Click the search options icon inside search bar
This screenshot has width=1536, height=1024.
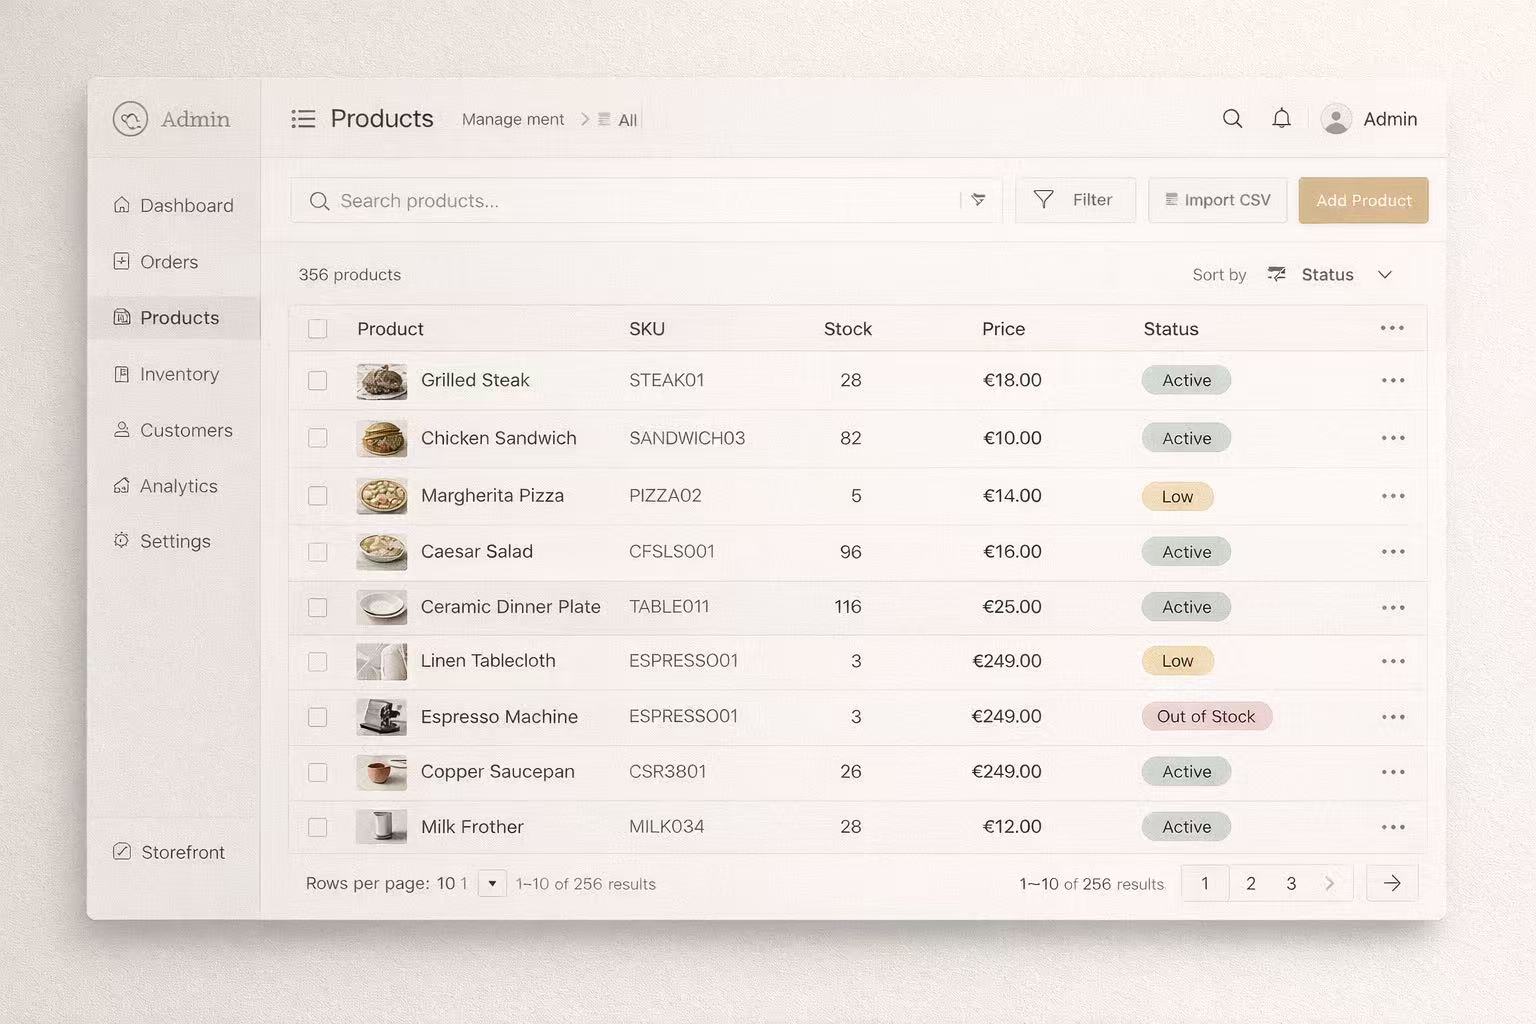978,200
